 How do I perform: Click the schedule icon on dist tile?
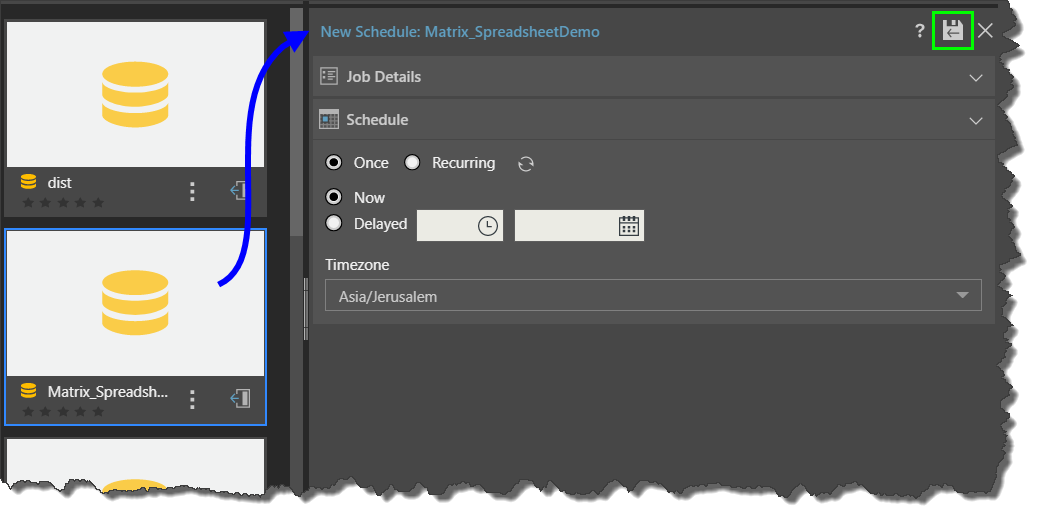pos(240,192)
